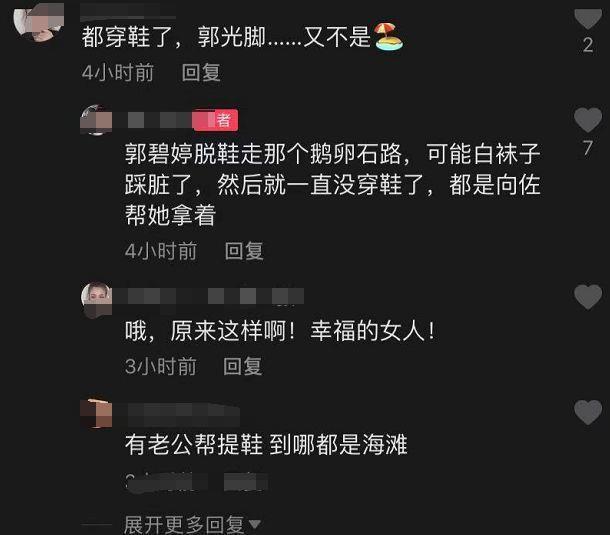The image size is (610, 535).
Task: Click the arrow beside 展开更多回复
Action: [254, 524]
